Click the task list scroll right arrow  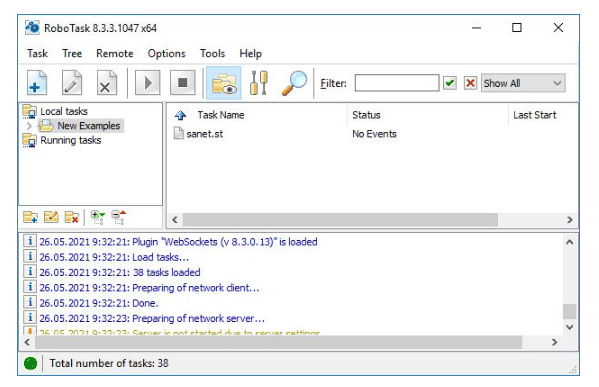pyautogui.click(x=570, y=220)
